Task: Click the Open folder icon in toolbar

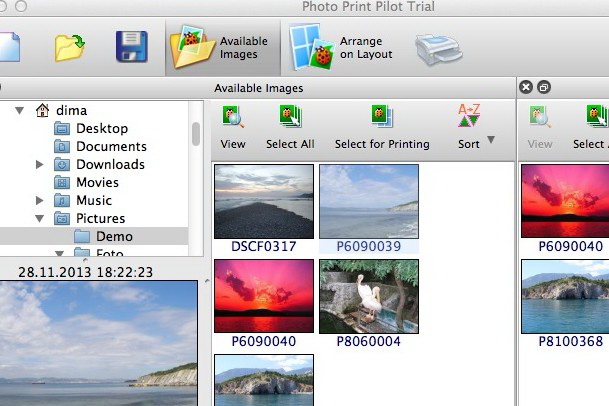Action: (x=70, y=46)
